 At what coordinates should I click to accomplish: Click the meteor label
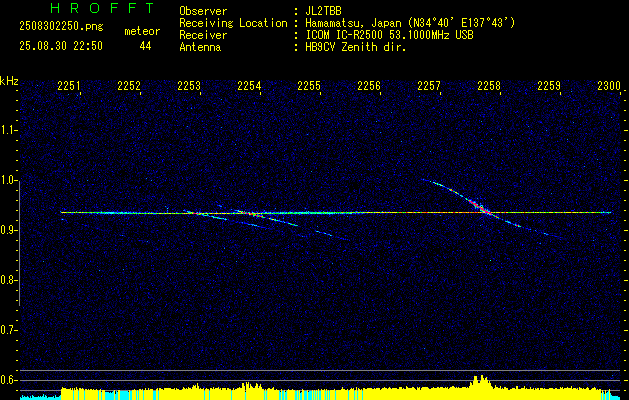[x=142, y=31]
